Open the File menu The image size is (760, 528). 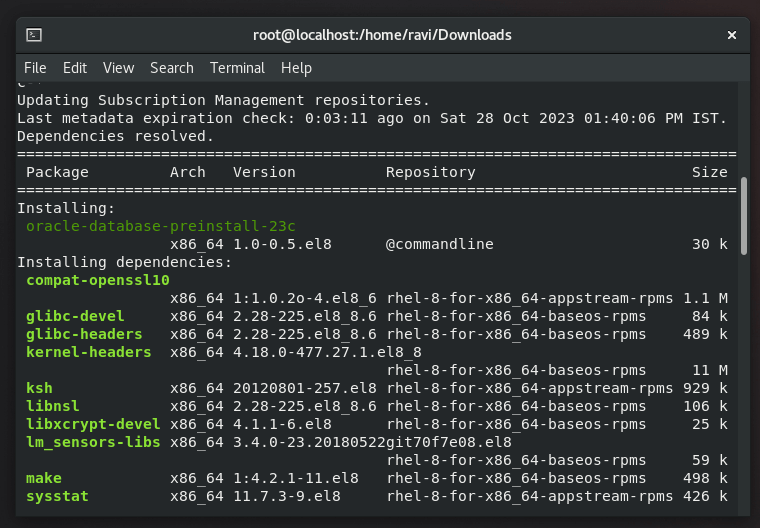[x=35, y=68]
